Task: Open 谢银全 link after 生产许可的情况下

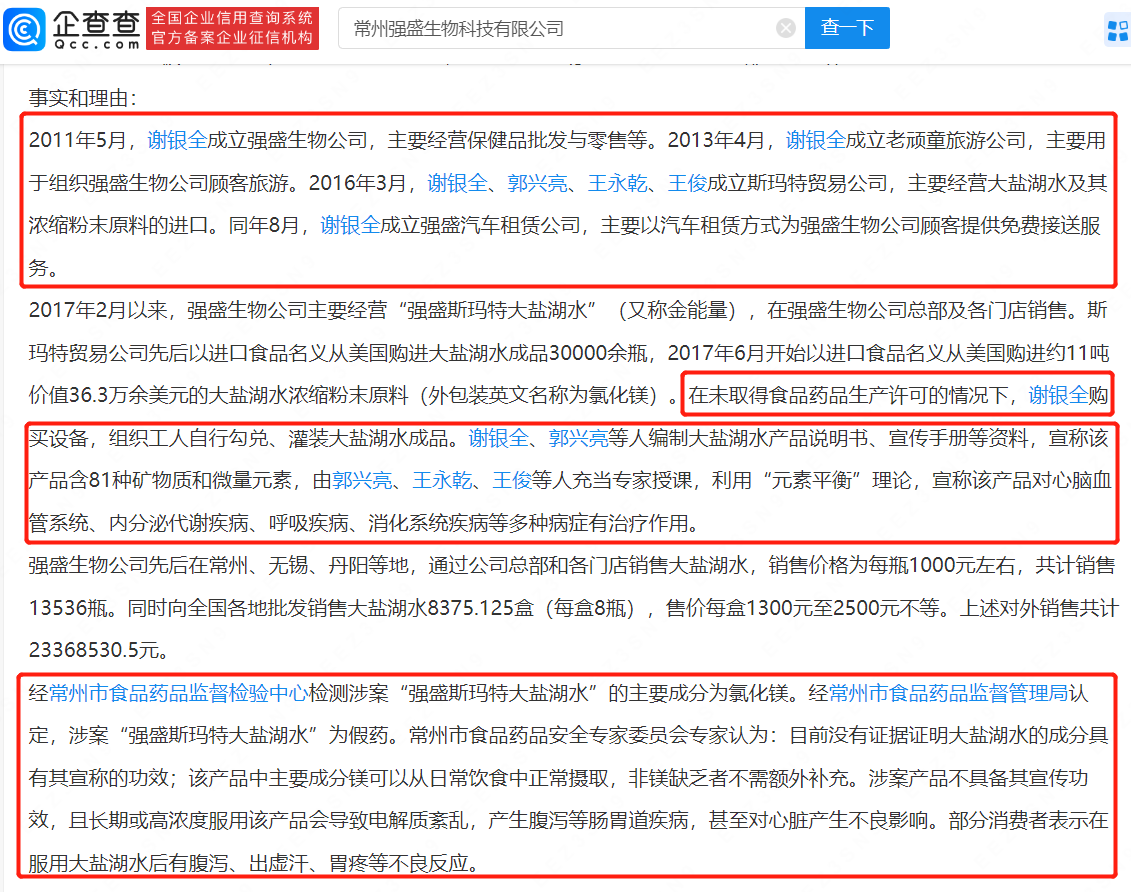Action: point(1057,395)
